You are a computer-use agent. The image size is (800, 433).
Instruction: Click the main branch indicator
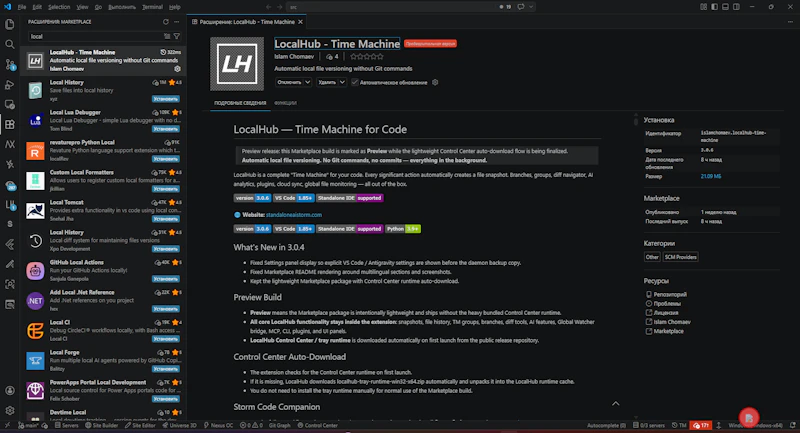click(29, 425)
